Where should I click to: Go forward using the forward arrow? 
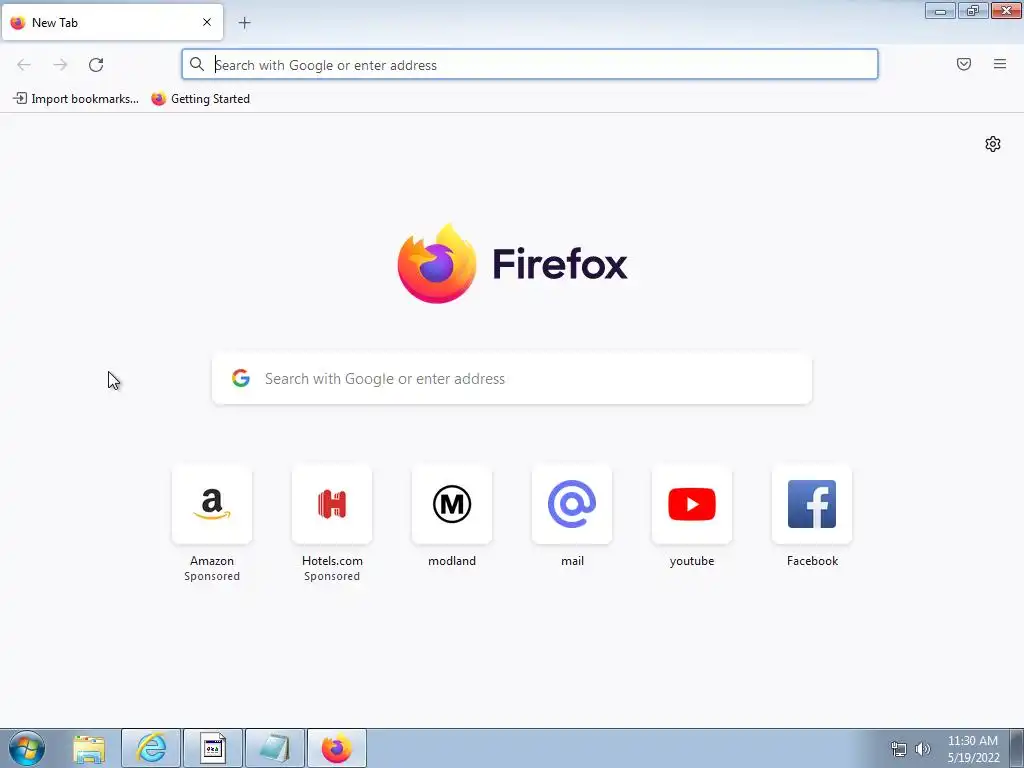[60, 65]
